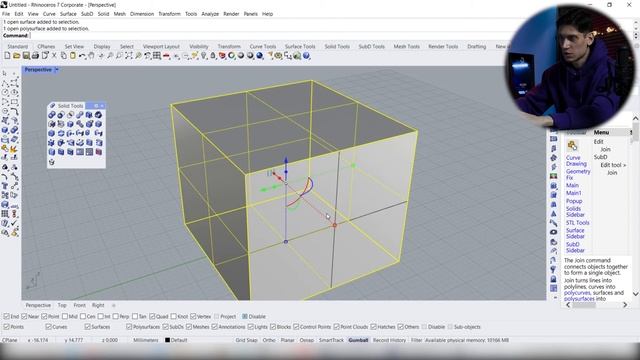Click the Undo arrow icon
Viewport: 640px width, 360px height.
tap(82, 56)
